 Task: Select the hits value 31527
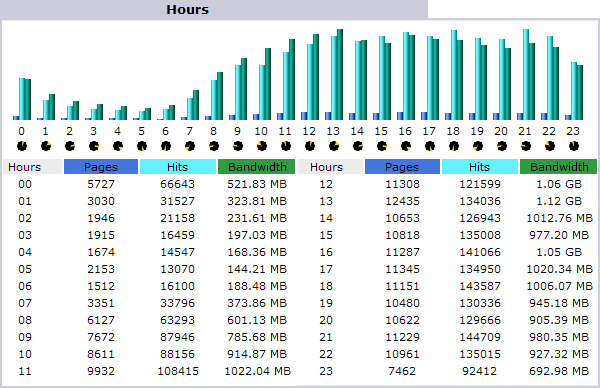178,201
